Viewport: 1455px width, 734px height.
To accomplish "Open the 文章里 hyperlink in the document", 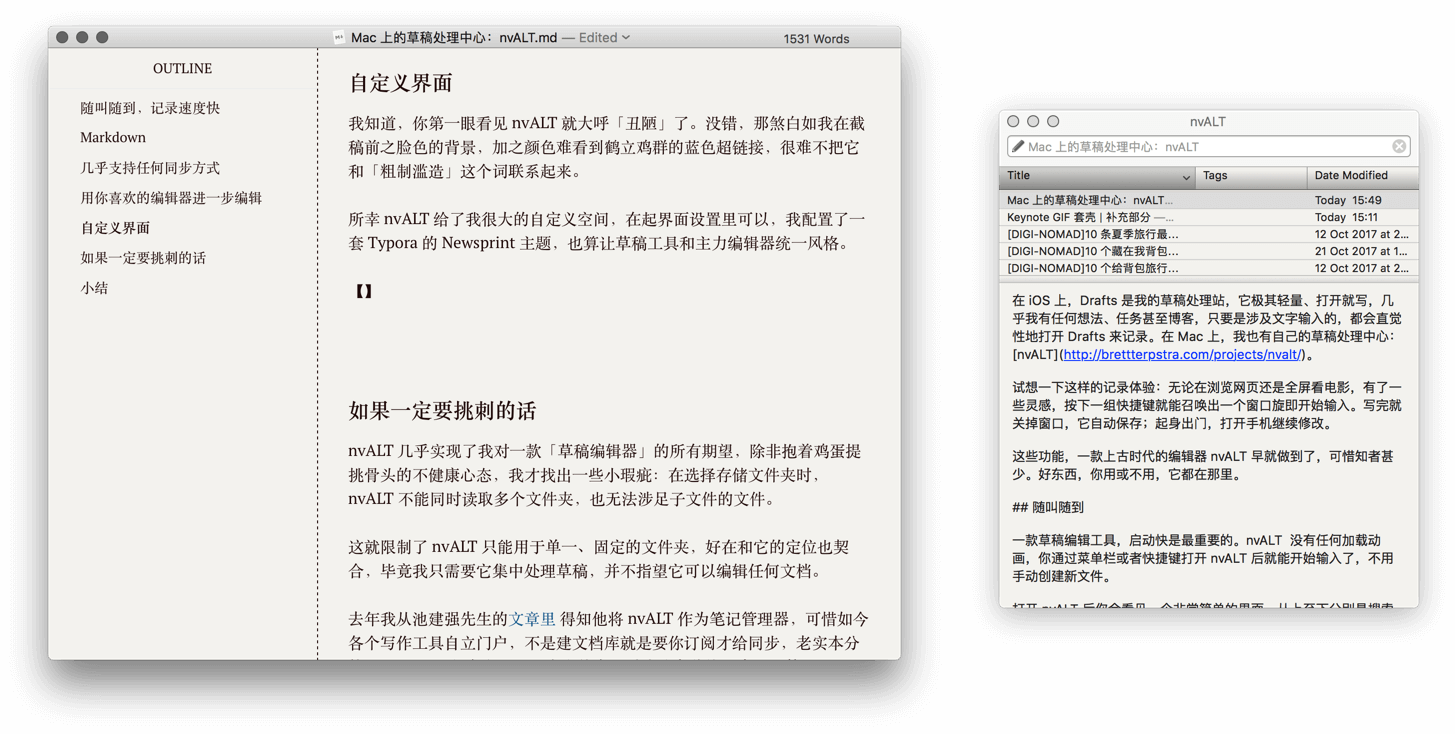I will [532, 620].
